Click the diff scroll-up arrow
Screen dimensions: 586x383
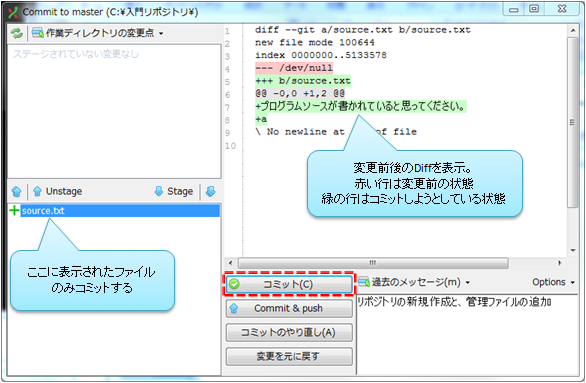point(573,30)
